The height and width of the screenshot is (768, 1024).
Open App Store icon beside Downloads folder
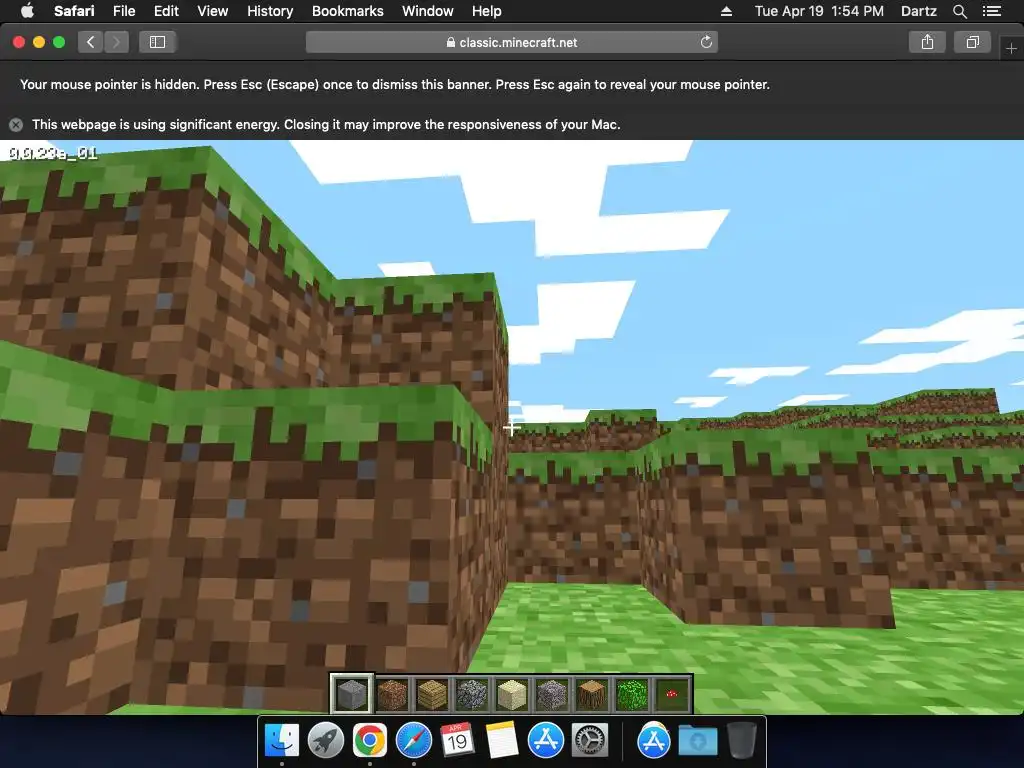[x=654, y=741]
